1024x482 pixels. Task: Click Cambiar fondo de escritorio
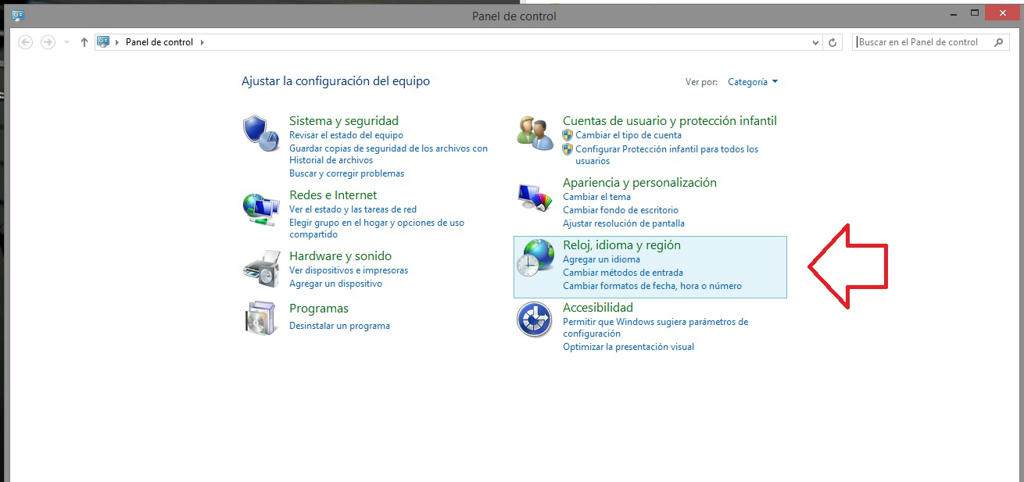tap(620, 210)
